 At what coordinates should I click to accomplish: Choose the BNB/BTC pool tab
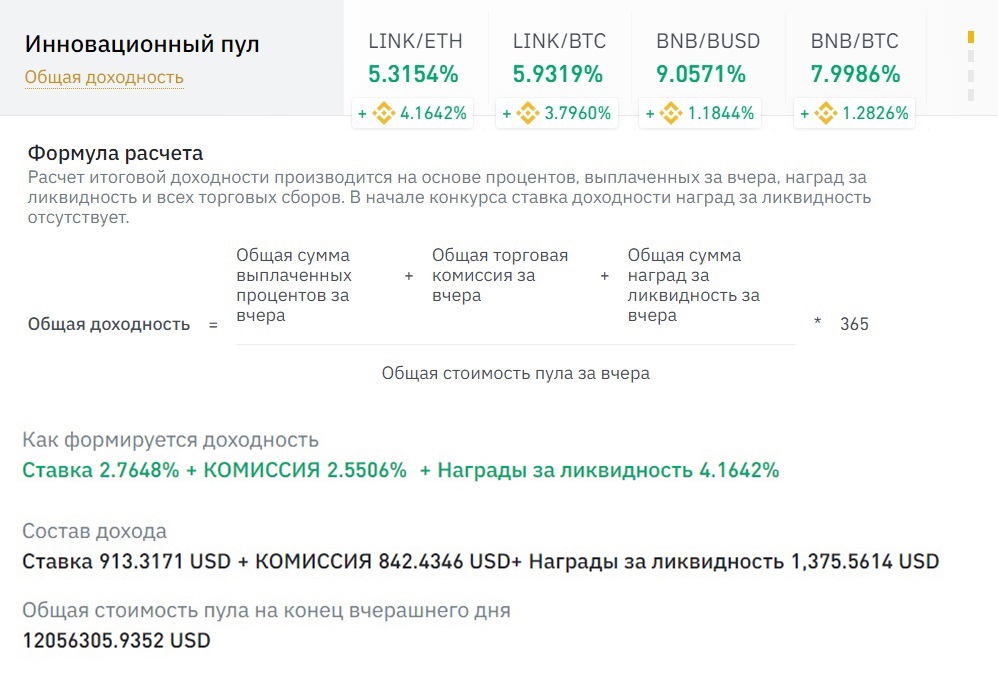coord(854,42)
